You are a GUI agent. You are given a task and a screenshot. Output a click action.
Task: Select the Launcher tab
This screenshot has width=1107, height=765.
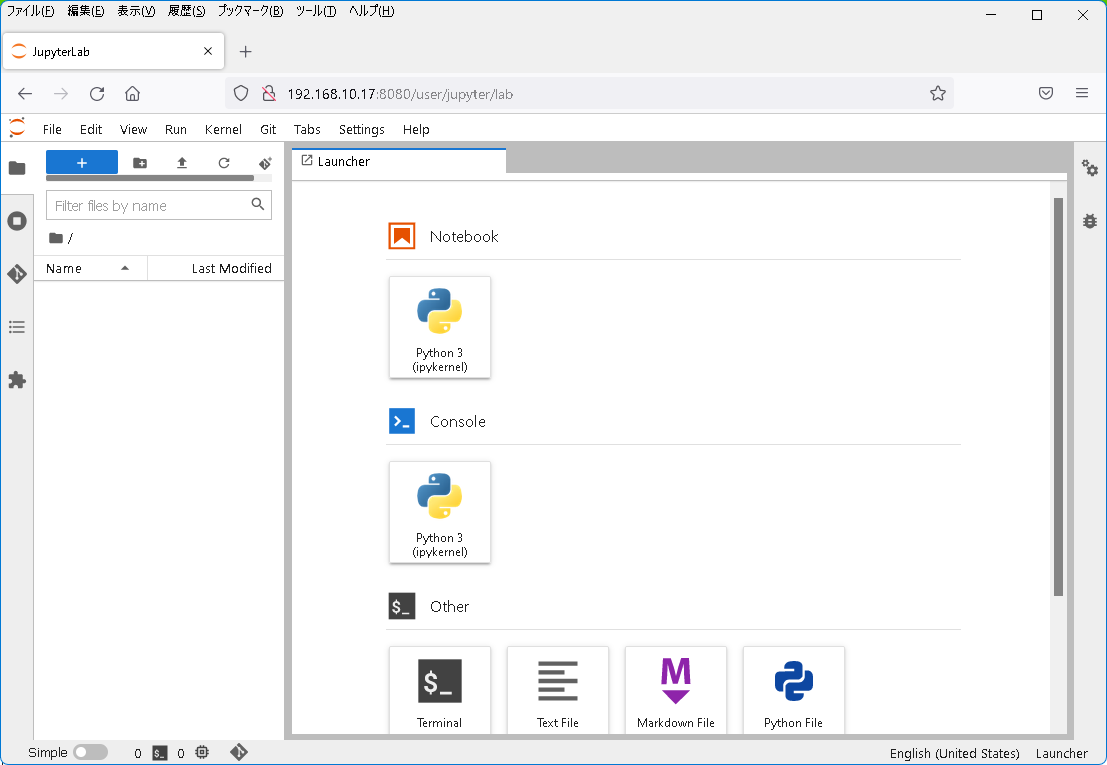[x=400, y=161]
